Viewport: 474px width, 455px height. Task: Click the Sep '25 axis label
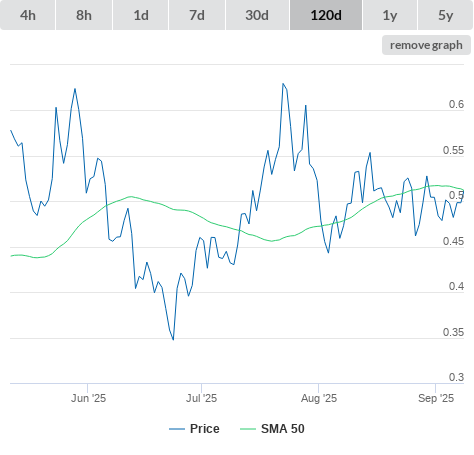[436, 398]
